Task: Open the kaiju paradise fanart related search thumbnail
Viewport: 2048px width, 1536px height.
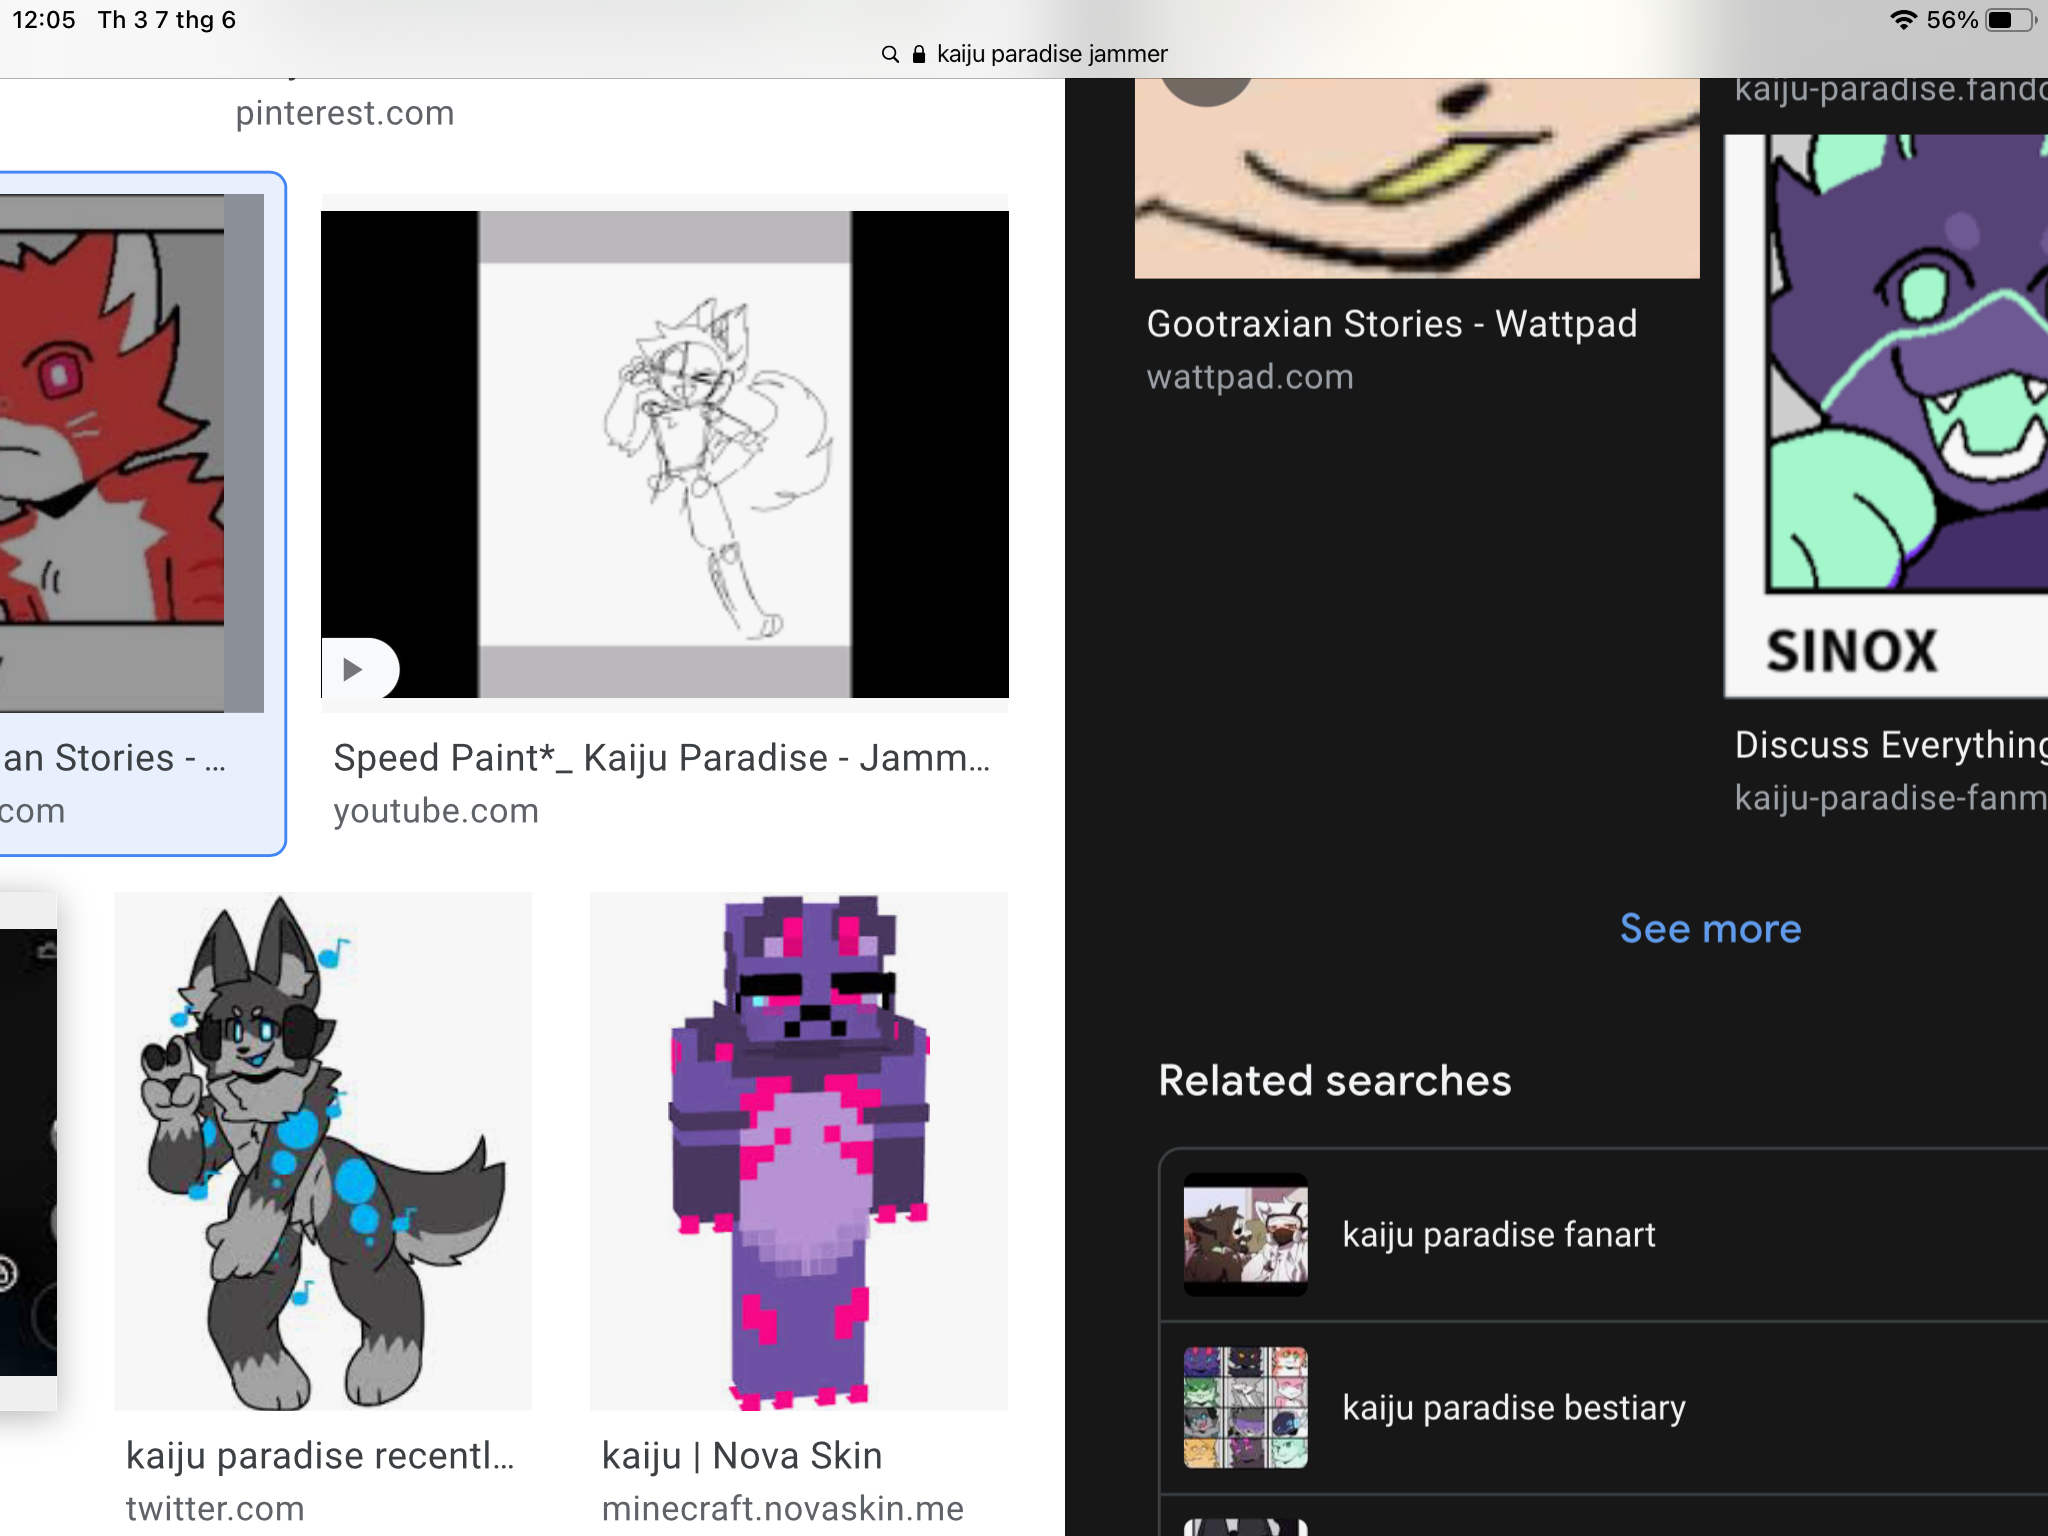Action: point(1245,1235)
